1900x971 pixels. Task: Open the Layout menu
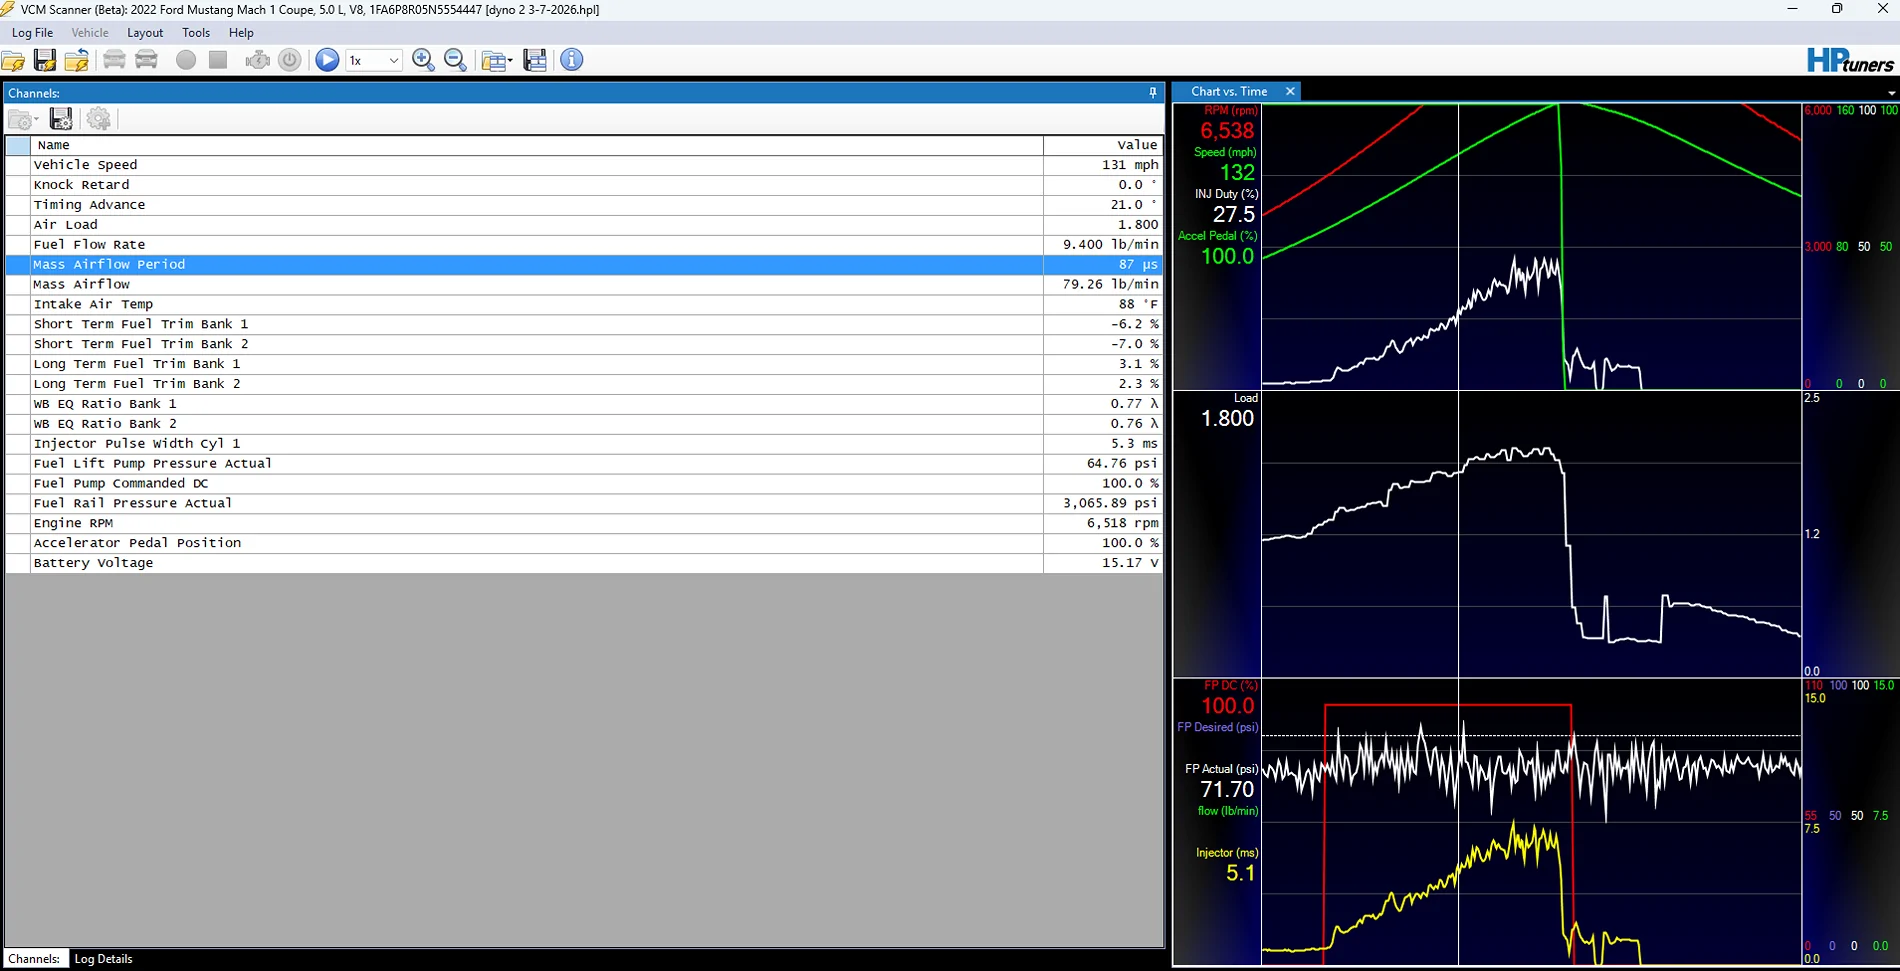click(x=145, y=33)
